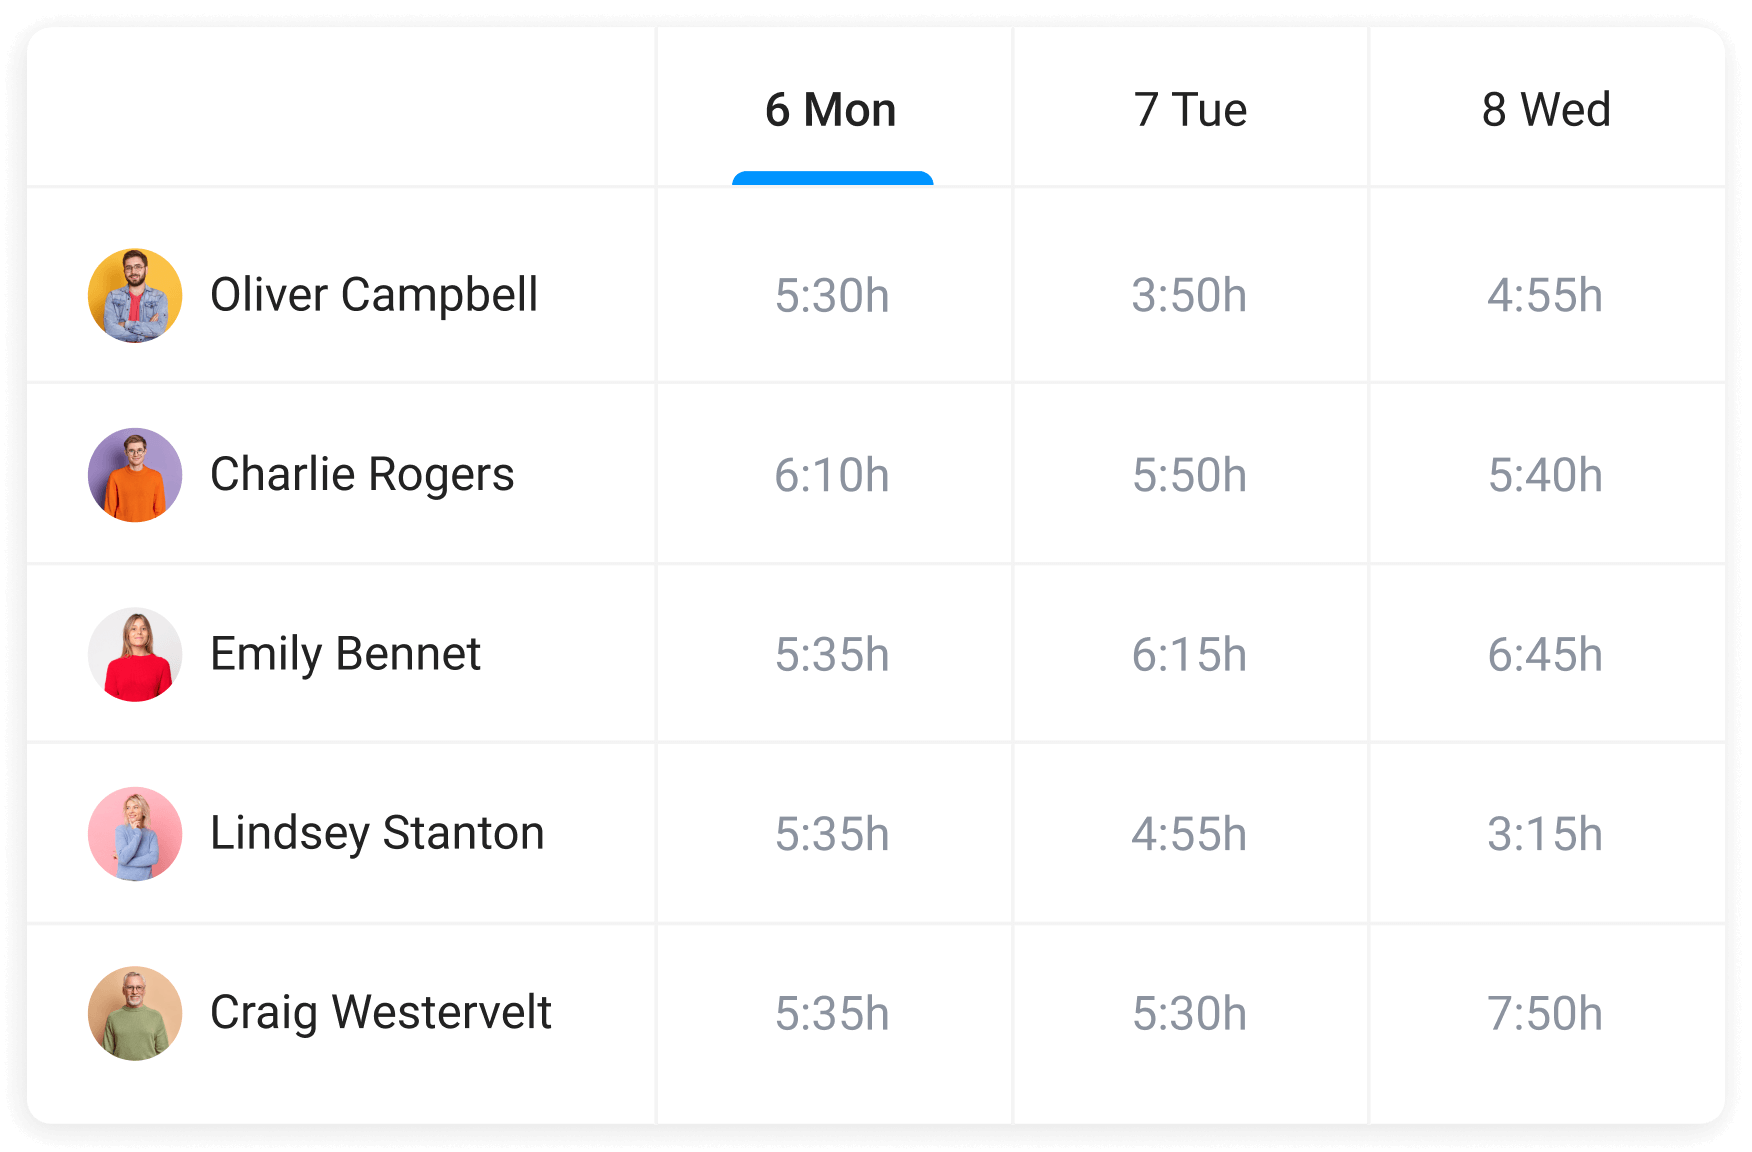Switch to the 7 Tue column
1752x1152 pixels.
(x=1190, y=110)
